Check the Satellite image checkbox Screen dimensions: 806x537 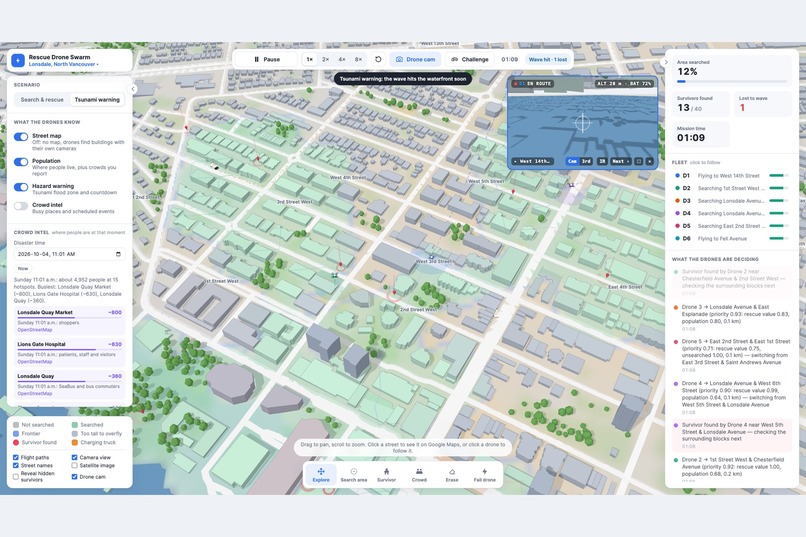pyautogui.click(x=75, y=466)
